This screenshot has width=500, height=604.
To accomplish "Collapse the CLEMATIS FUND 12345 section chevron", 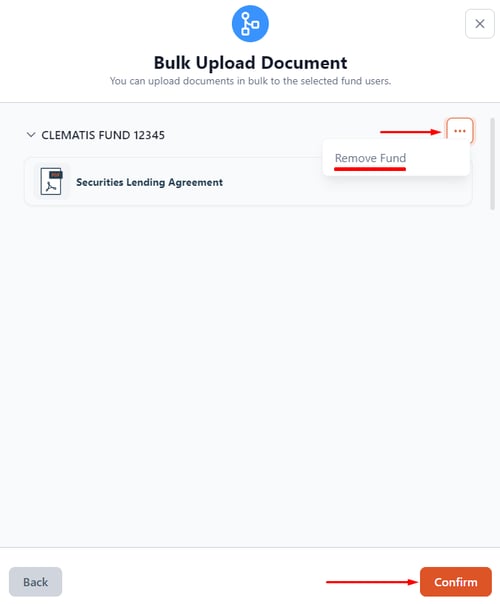I will (x=31, y=135).
